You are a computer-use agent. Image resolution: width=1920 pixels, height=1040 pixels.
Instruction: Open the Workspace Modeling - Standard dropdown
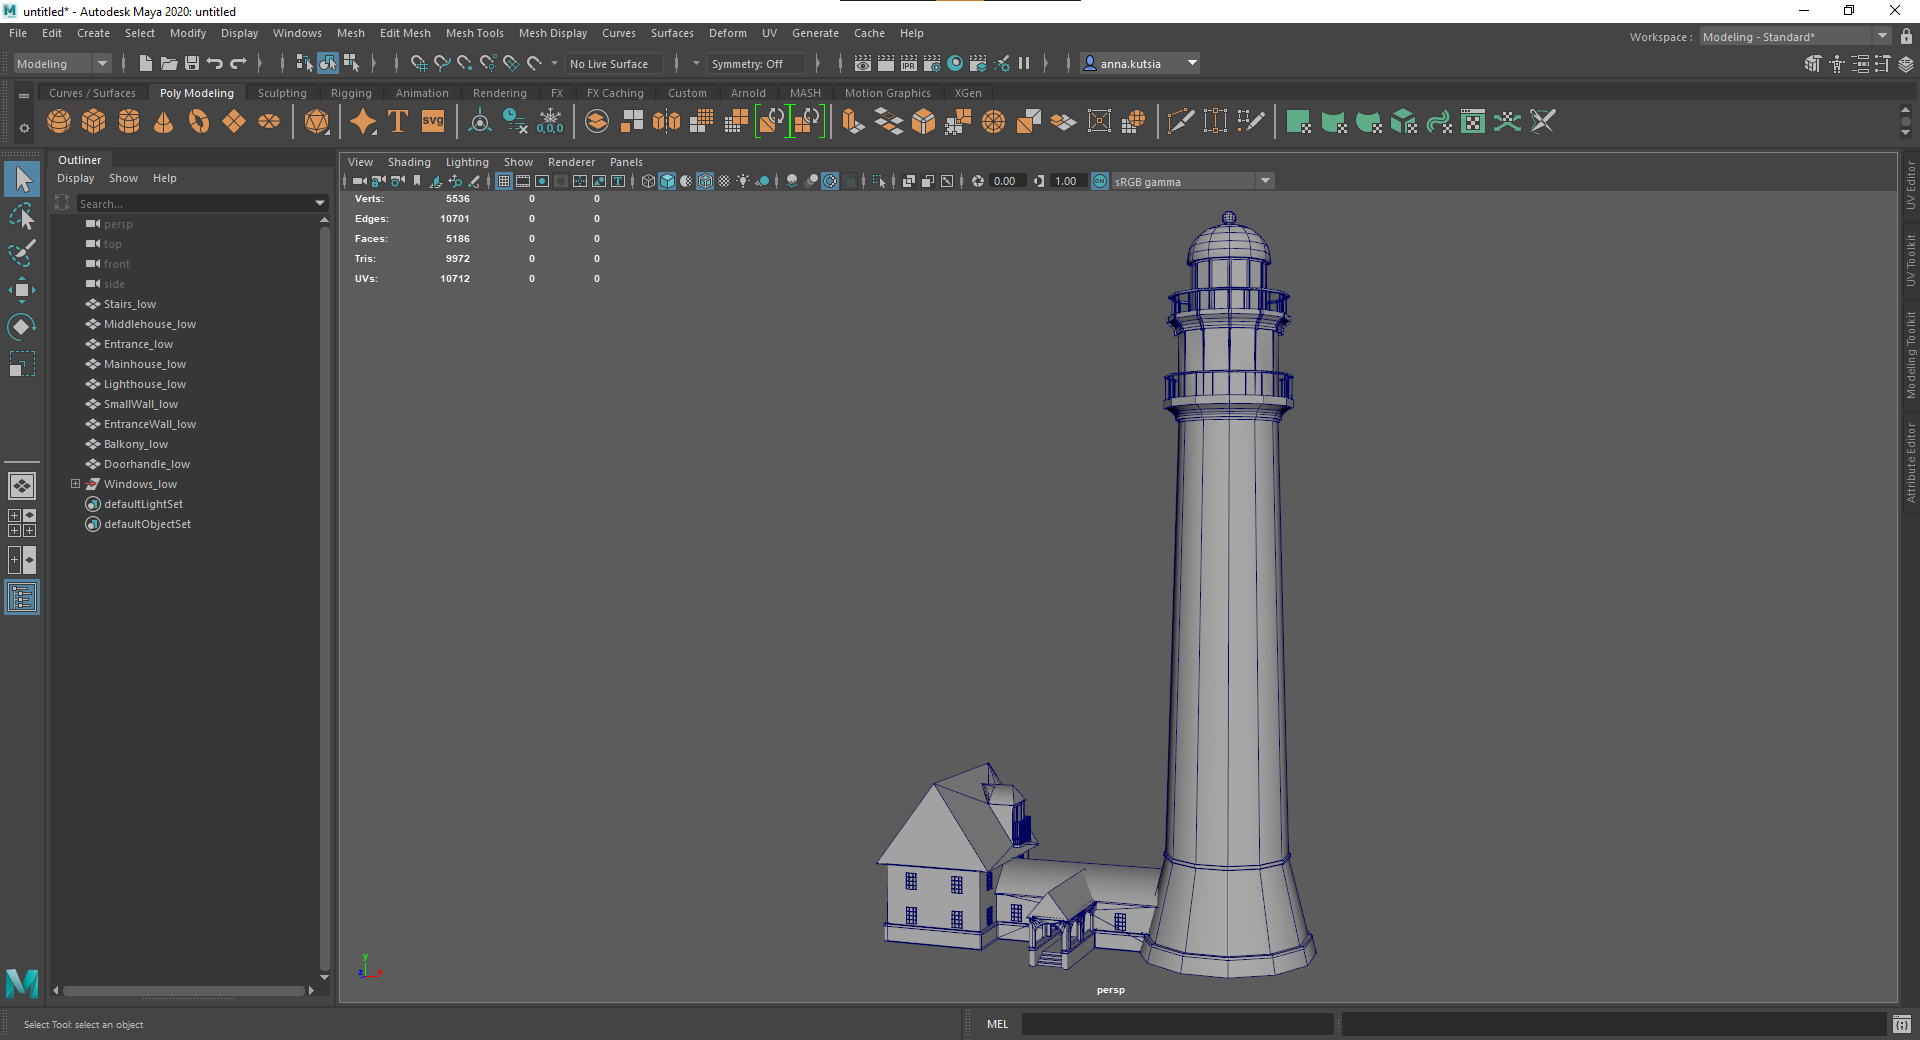pos(1795,37)
